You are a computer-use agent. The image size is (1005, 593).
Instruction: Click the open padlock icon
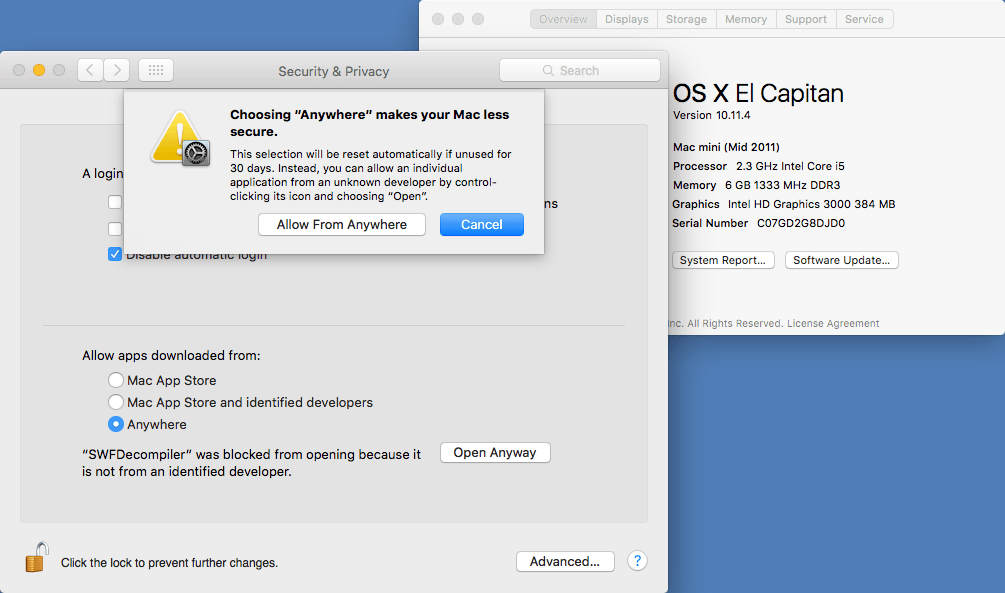click(37, 557)
